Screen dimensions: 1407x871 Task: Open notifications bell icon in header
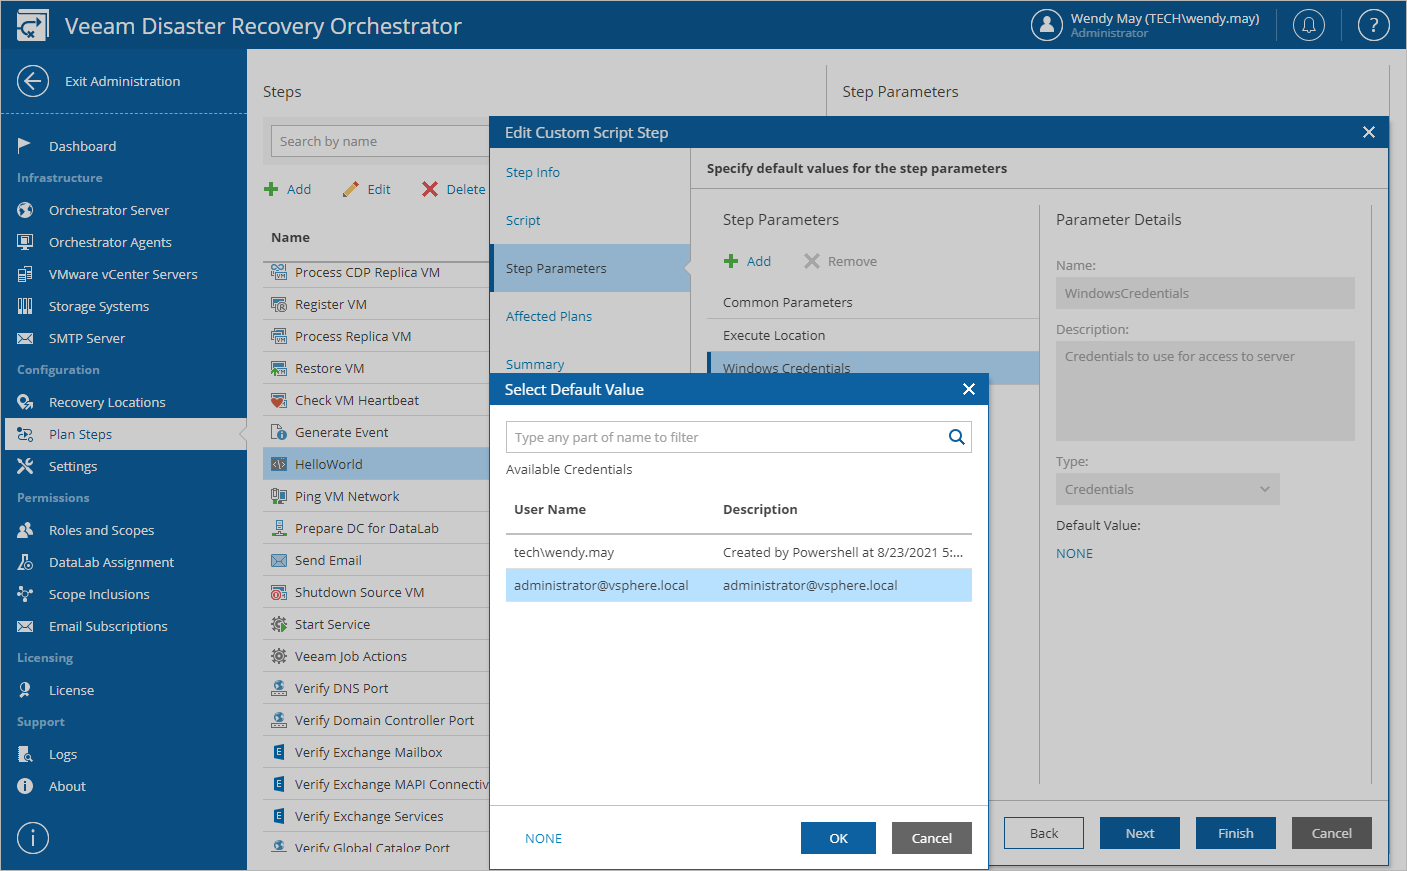(1309, 25)
